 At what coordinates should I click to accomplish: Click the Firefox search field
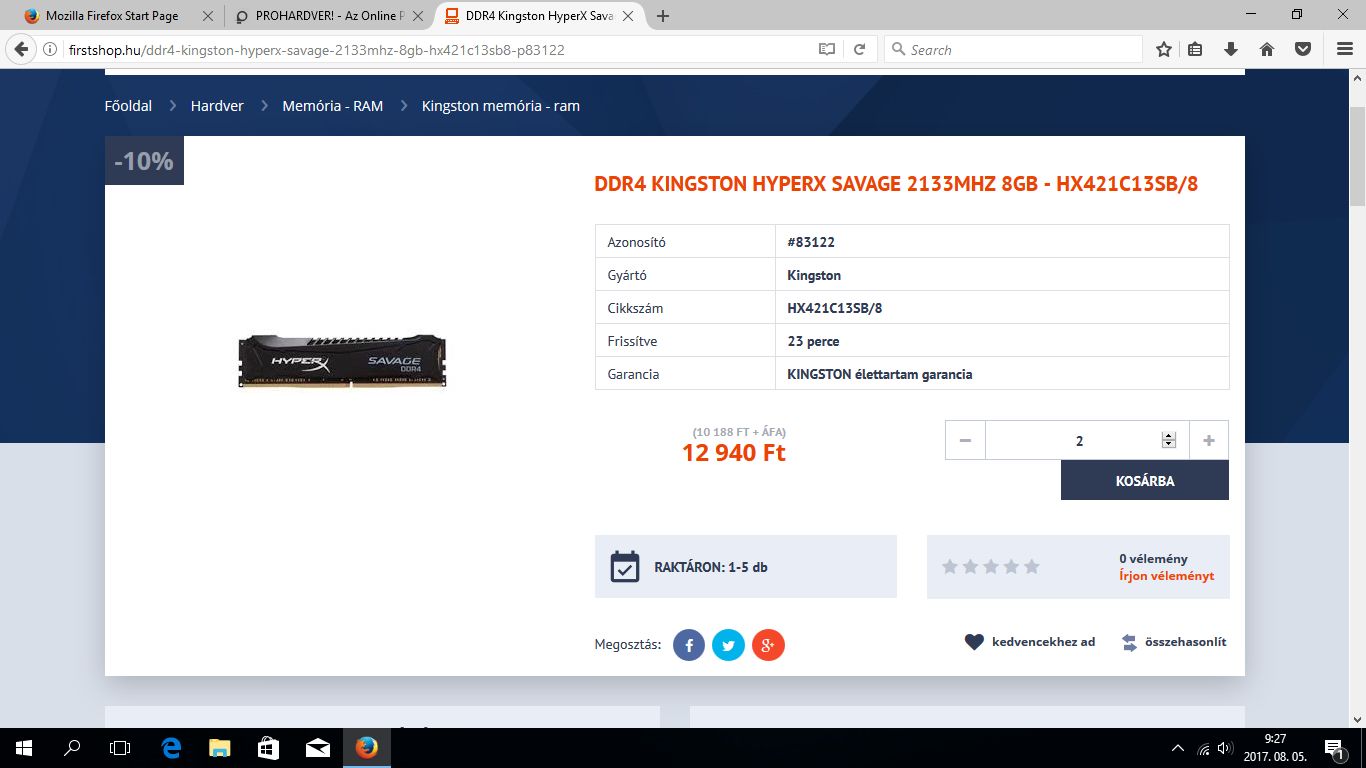coord(1013,49)
